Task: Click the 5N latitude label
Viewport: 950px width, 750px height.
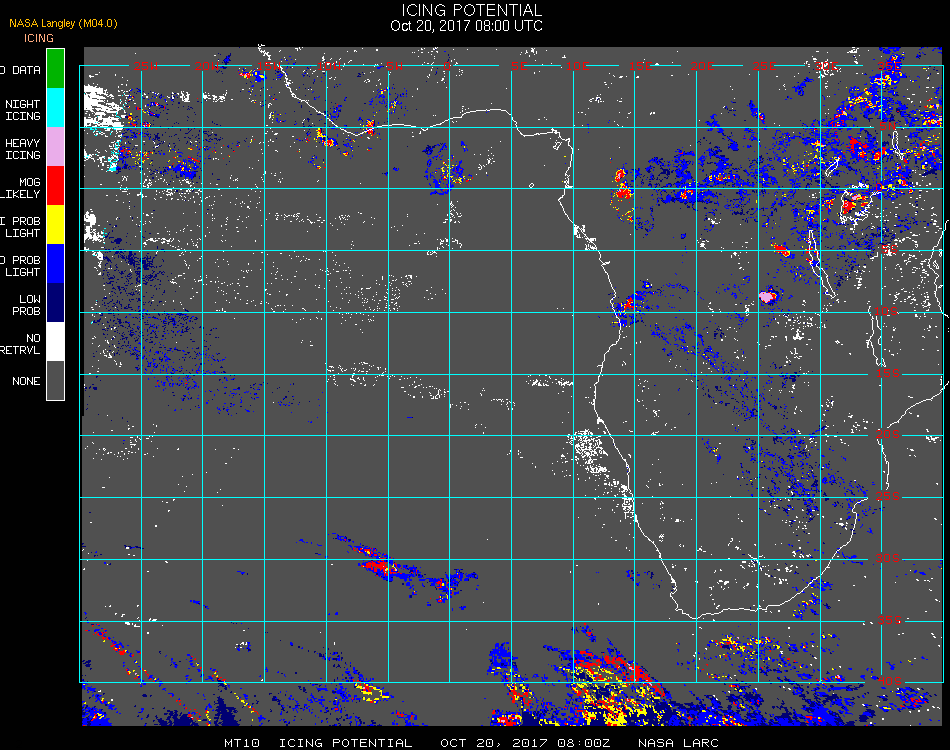Action: tap(888, 126)
